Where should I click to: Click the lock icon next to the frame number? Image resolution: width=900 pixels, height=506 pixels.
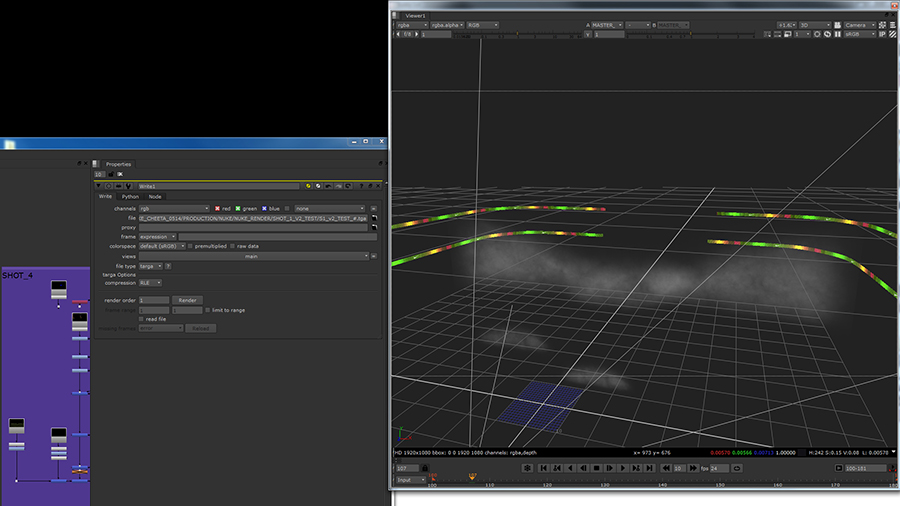coord(425,468)
